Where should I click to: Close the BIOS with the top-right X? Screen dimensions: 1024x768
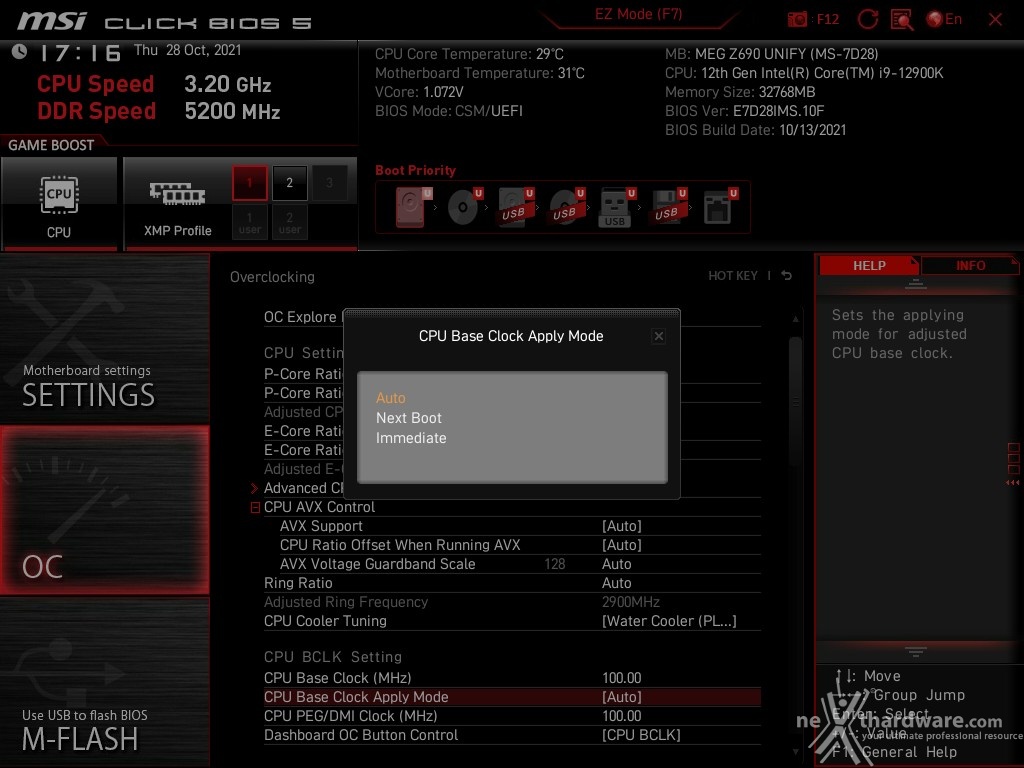[x=995, y=20]
